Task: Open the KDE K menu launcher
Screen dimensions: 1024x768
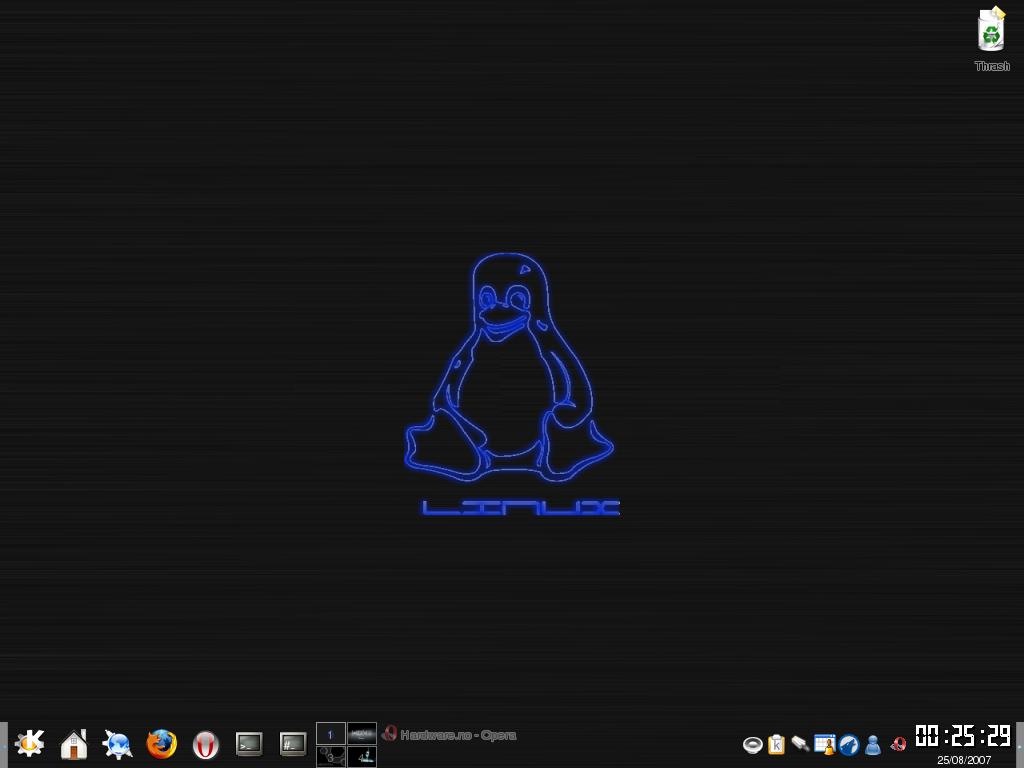Action: coord(29,744)
